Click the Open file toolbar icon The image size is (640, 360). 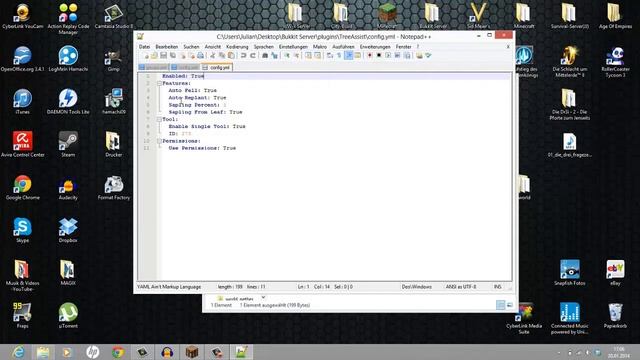tap(154, 56)
